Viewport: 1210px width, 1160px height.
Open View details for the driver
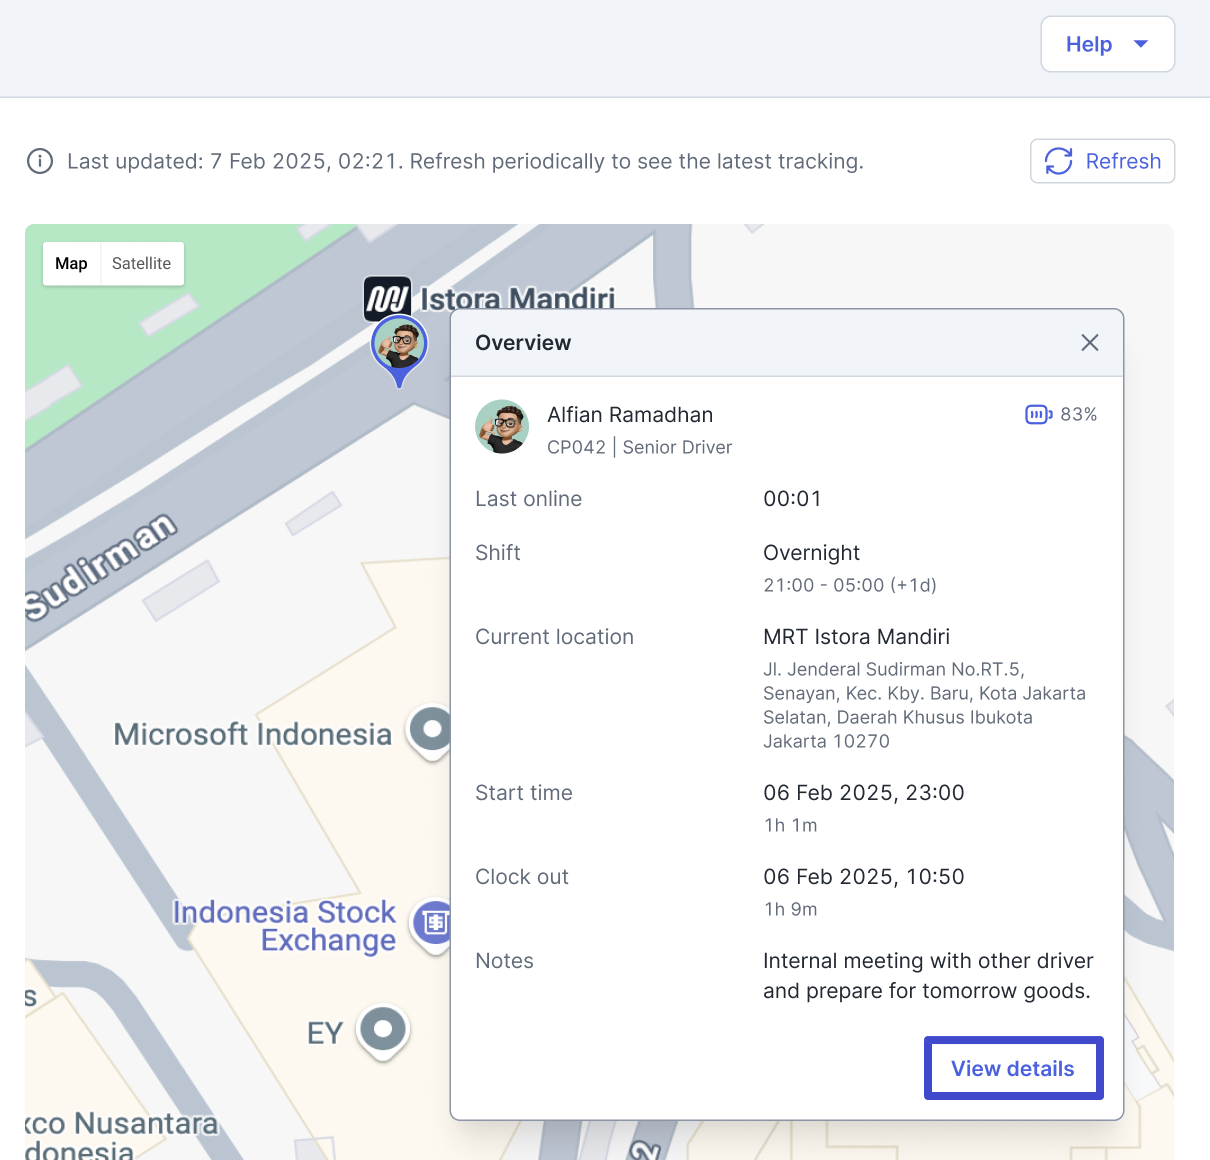[x=1013, y=1068]
